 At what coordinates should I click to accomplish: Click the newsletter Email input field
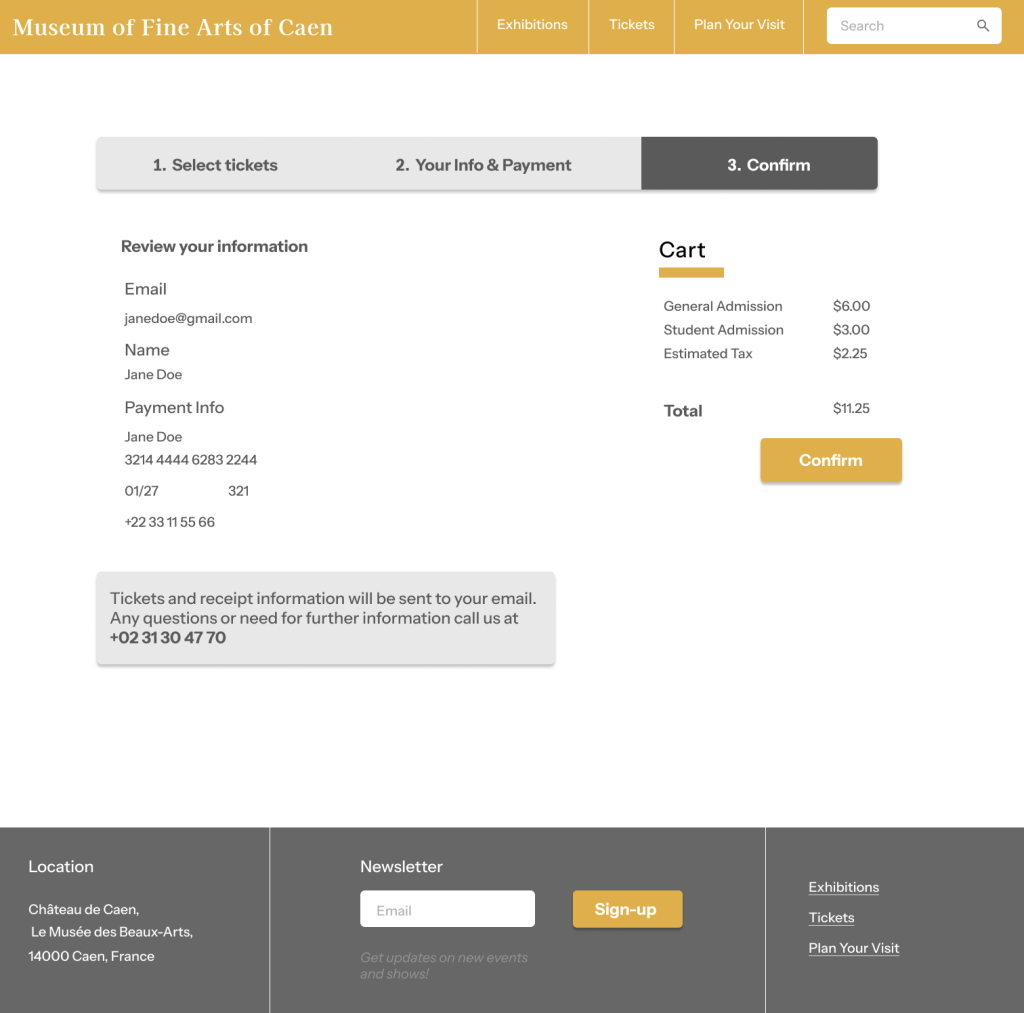(x=447, y=909)
